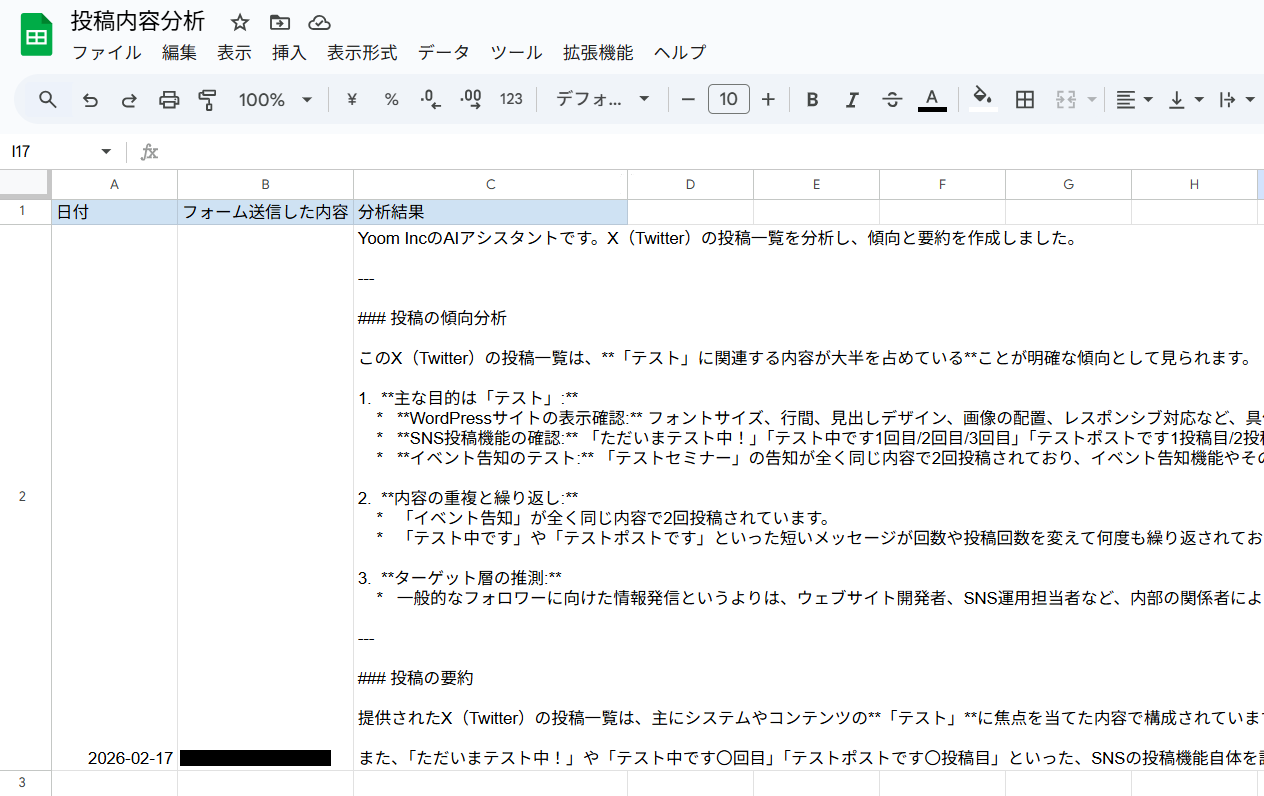Open the 拡張機能 menu
Screen dimensions: 1264x796
(598, 53)
